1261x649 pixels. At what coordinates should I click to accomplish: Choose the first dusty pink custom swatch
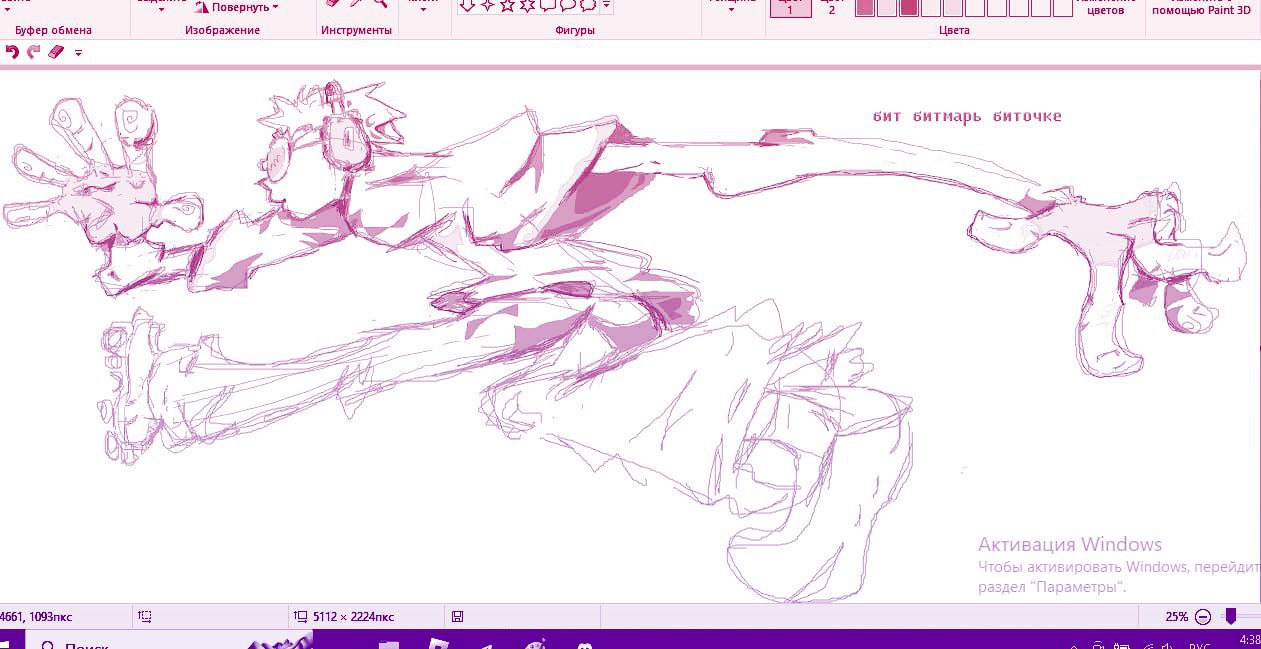(x=865, y=8)
